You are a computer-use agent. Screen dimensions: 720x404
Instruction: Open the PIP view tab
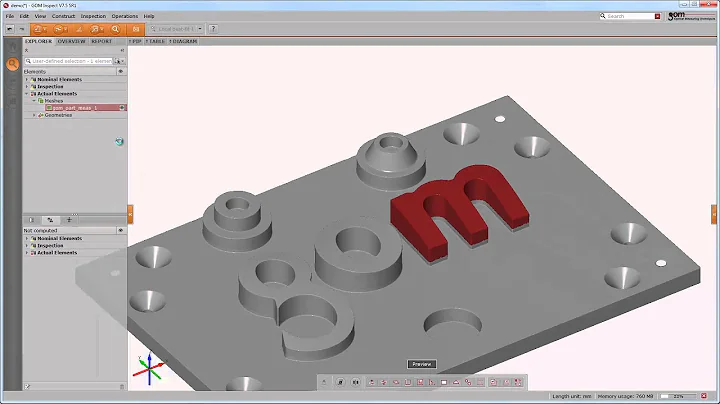[x=135, y=41]
